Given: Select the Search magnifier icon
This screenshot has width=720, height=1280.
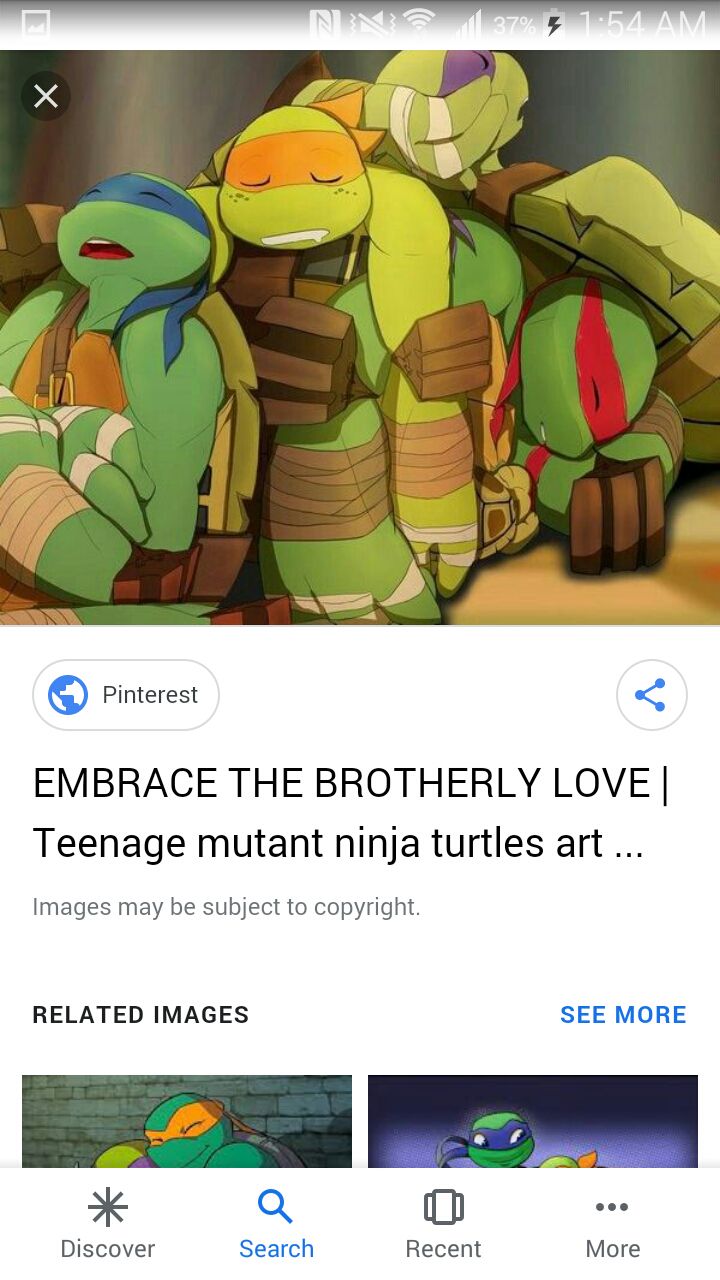Looking at the screenshot, I should 275,1207.
